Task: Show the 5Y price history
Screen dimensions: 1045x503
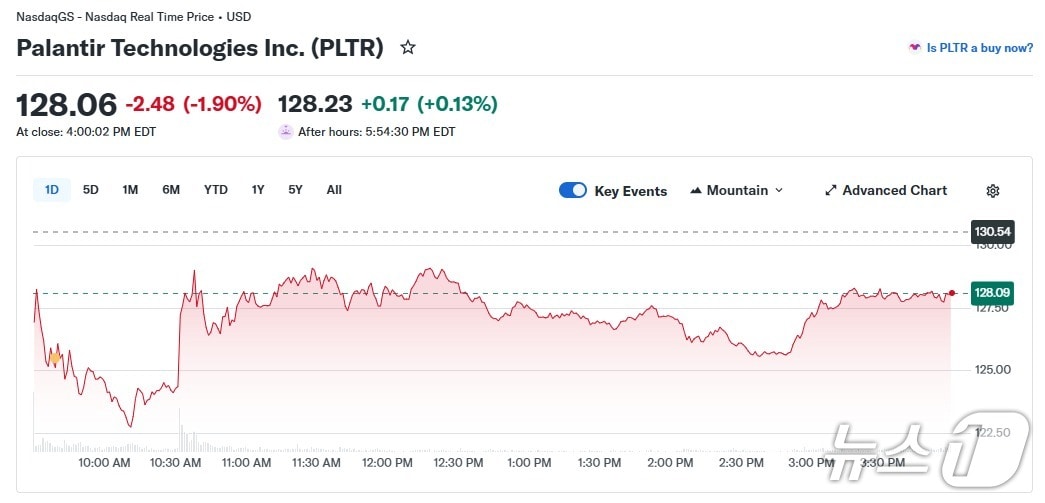Action: [x=295, y=190]
